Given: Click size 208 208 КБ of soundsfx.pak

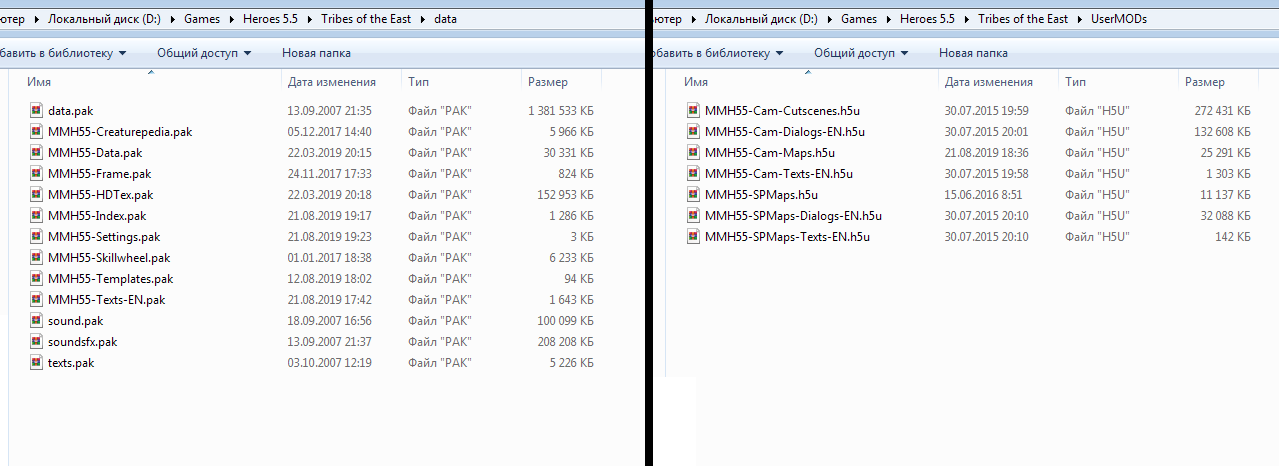Looking at the screenshot, I should tap(565, 342).
